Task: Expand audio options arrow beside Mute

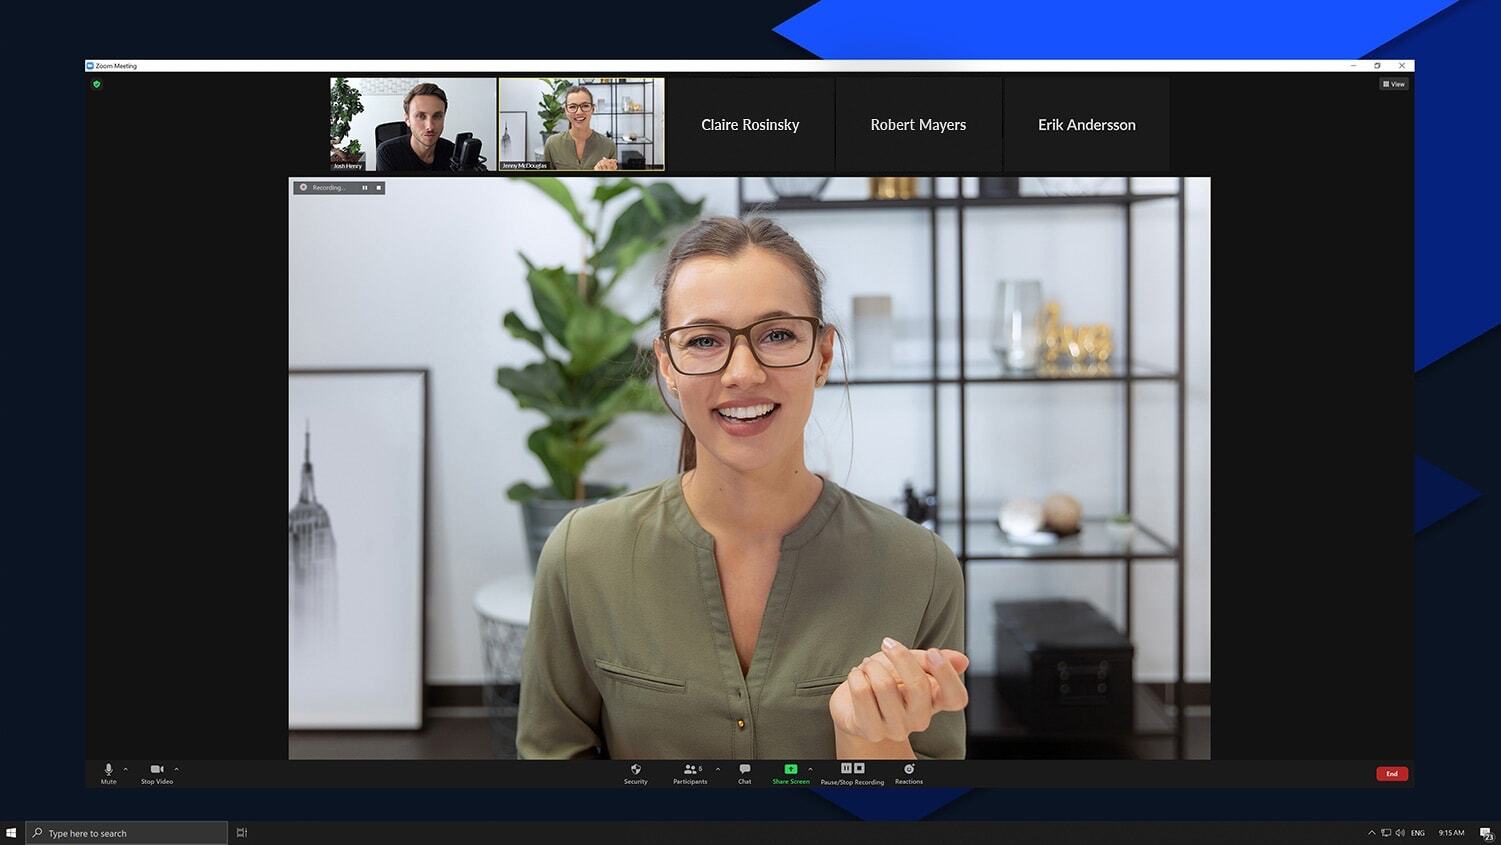Action: [x=125, y=769]
